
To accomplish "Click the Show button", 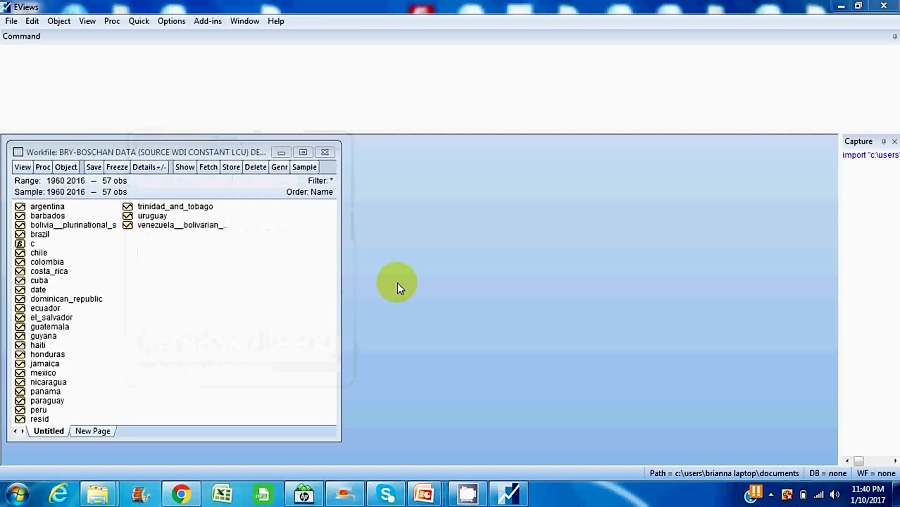I will click(x=184, y=167).
